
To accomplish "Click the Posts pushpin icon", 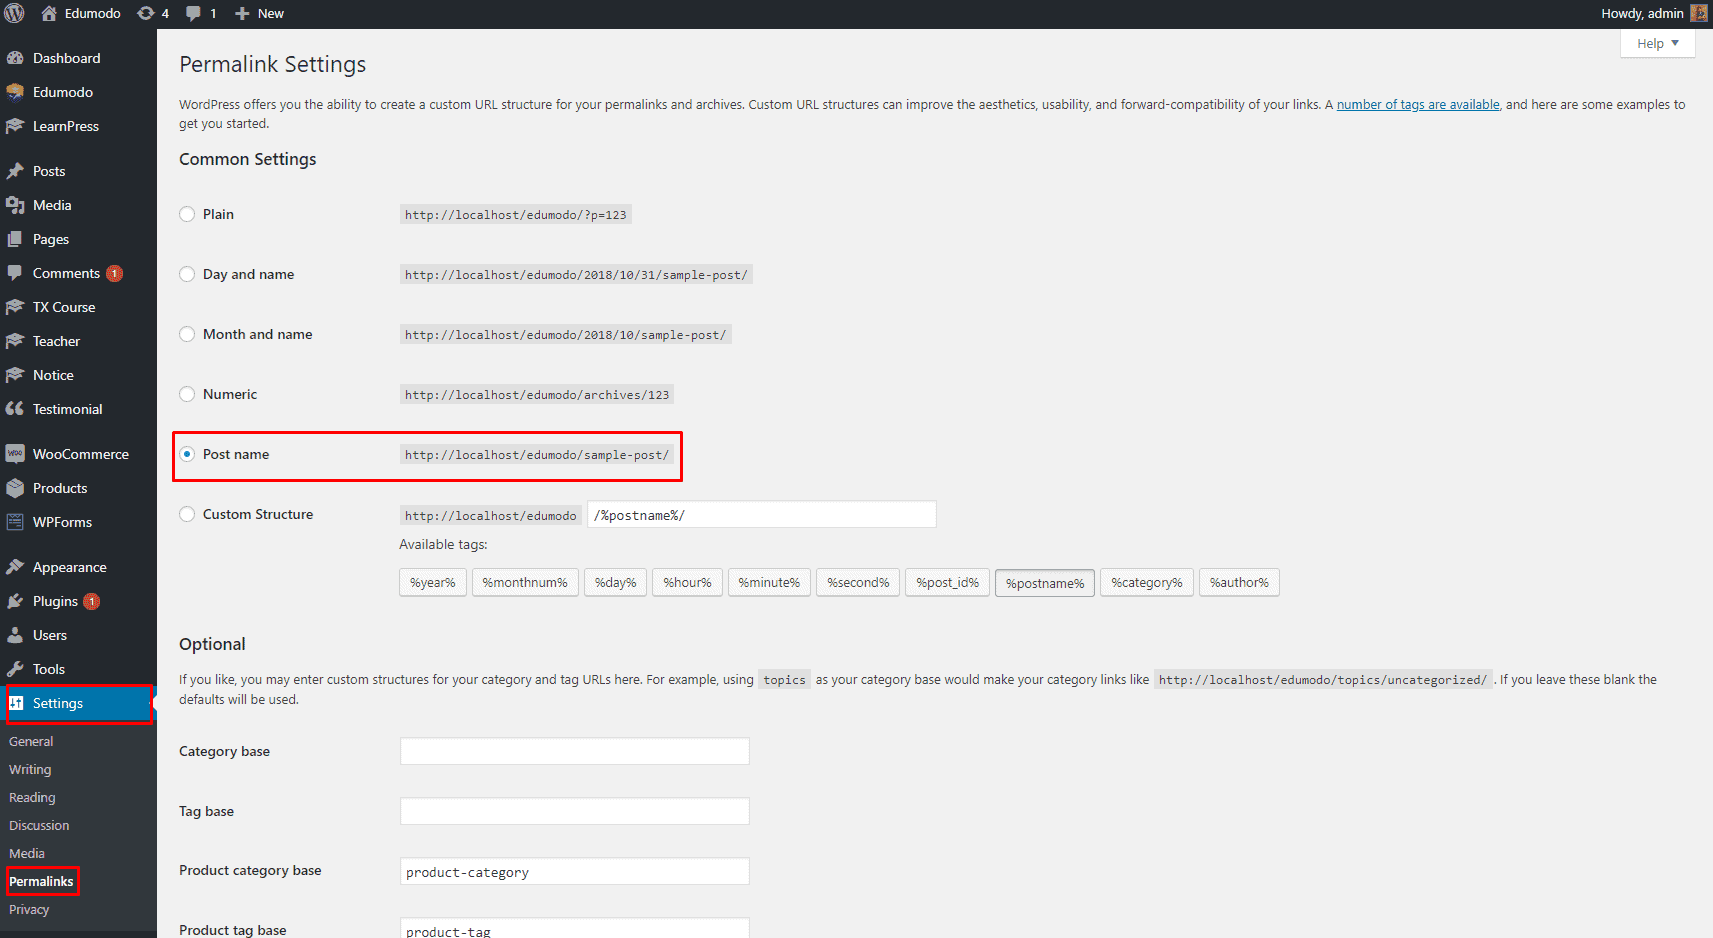I will (x=15, y=171).
